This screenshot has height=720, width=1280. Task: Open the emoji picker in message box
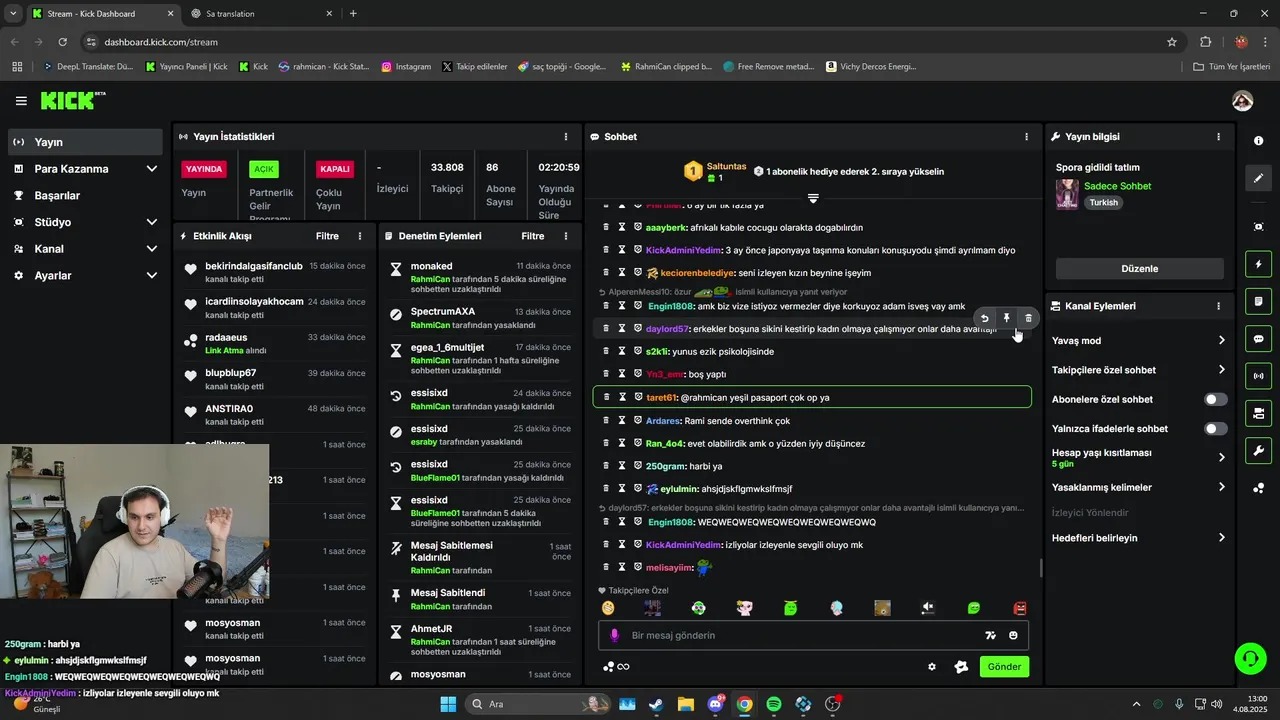tap(1013, 635)
